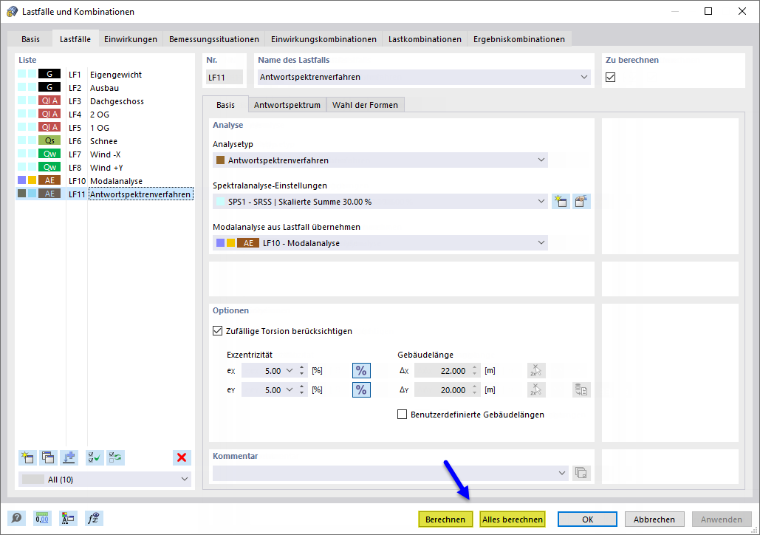
Task: Open Modalanalyse aus Lastfall dropdown
Action: [541, 243]
